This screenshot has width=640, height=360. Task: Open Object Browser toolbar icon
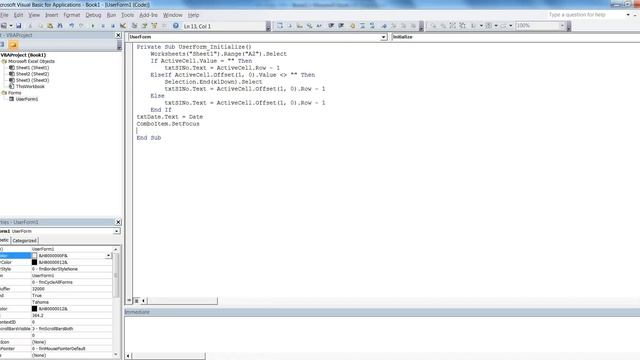click(154, 26)
